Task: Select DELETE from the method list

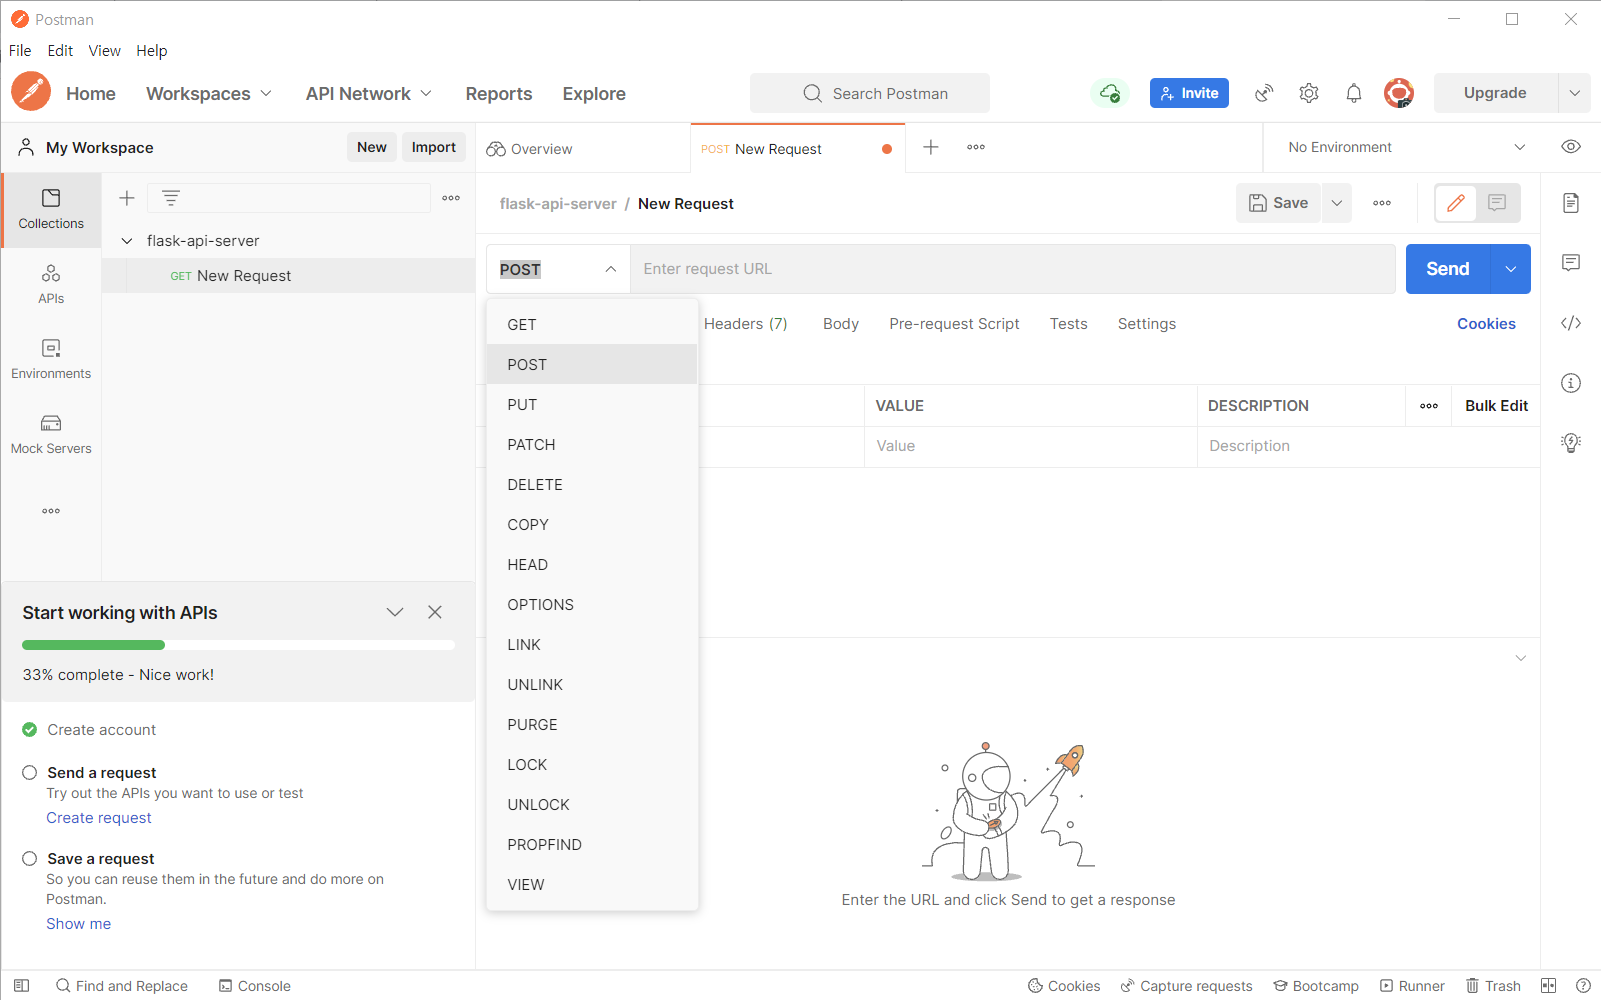Action: [x=592, y=485]
